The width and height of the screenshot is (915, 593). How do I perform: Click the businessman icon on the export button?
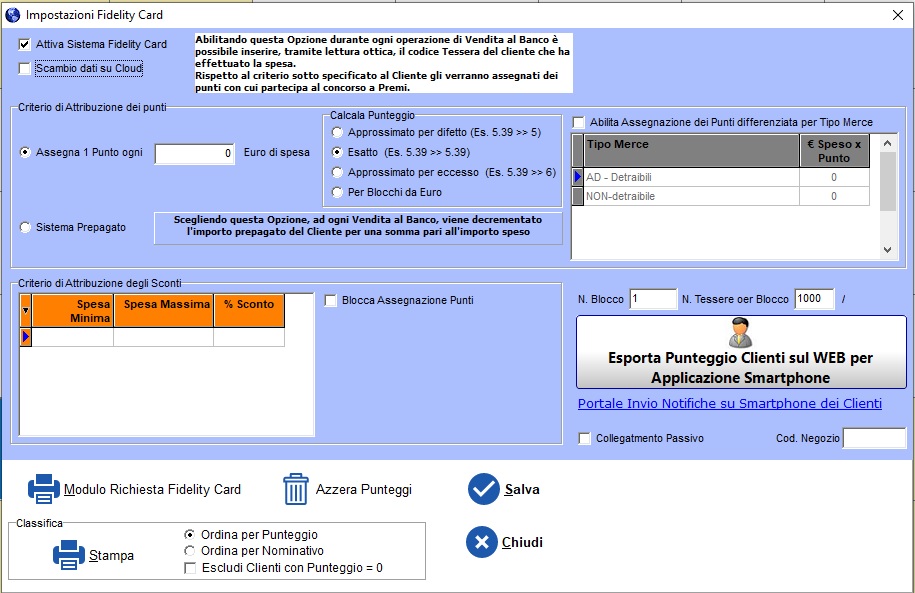pyautogui.click(x=741, y=333)
